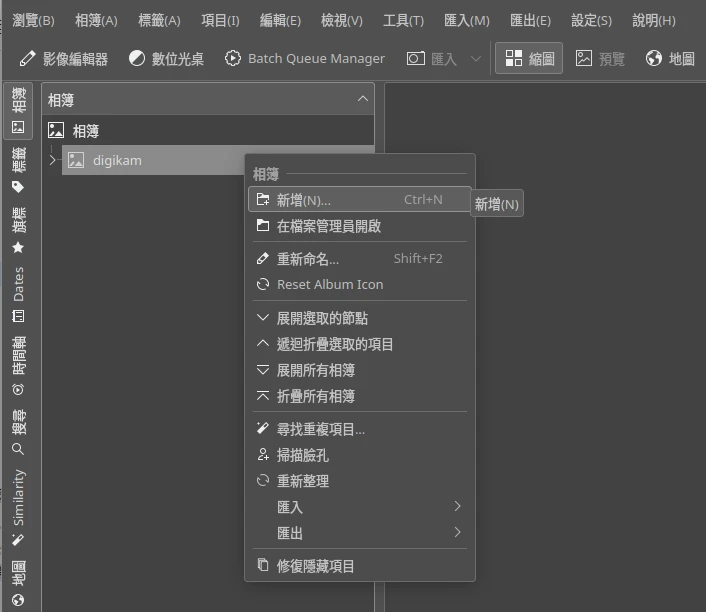The height and width of the screenshot is (612, 706).
Task: Expand the digikam album tree node
Action: pos(52,160)
